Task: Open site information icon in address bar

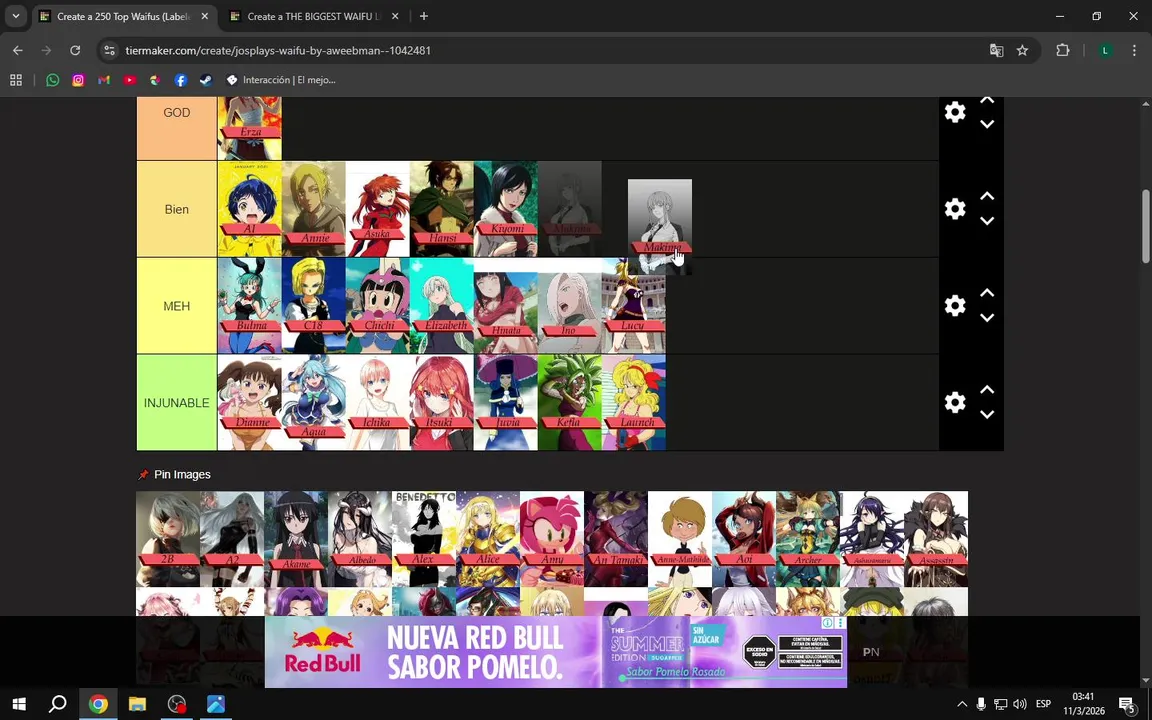Action: [109, 51]
